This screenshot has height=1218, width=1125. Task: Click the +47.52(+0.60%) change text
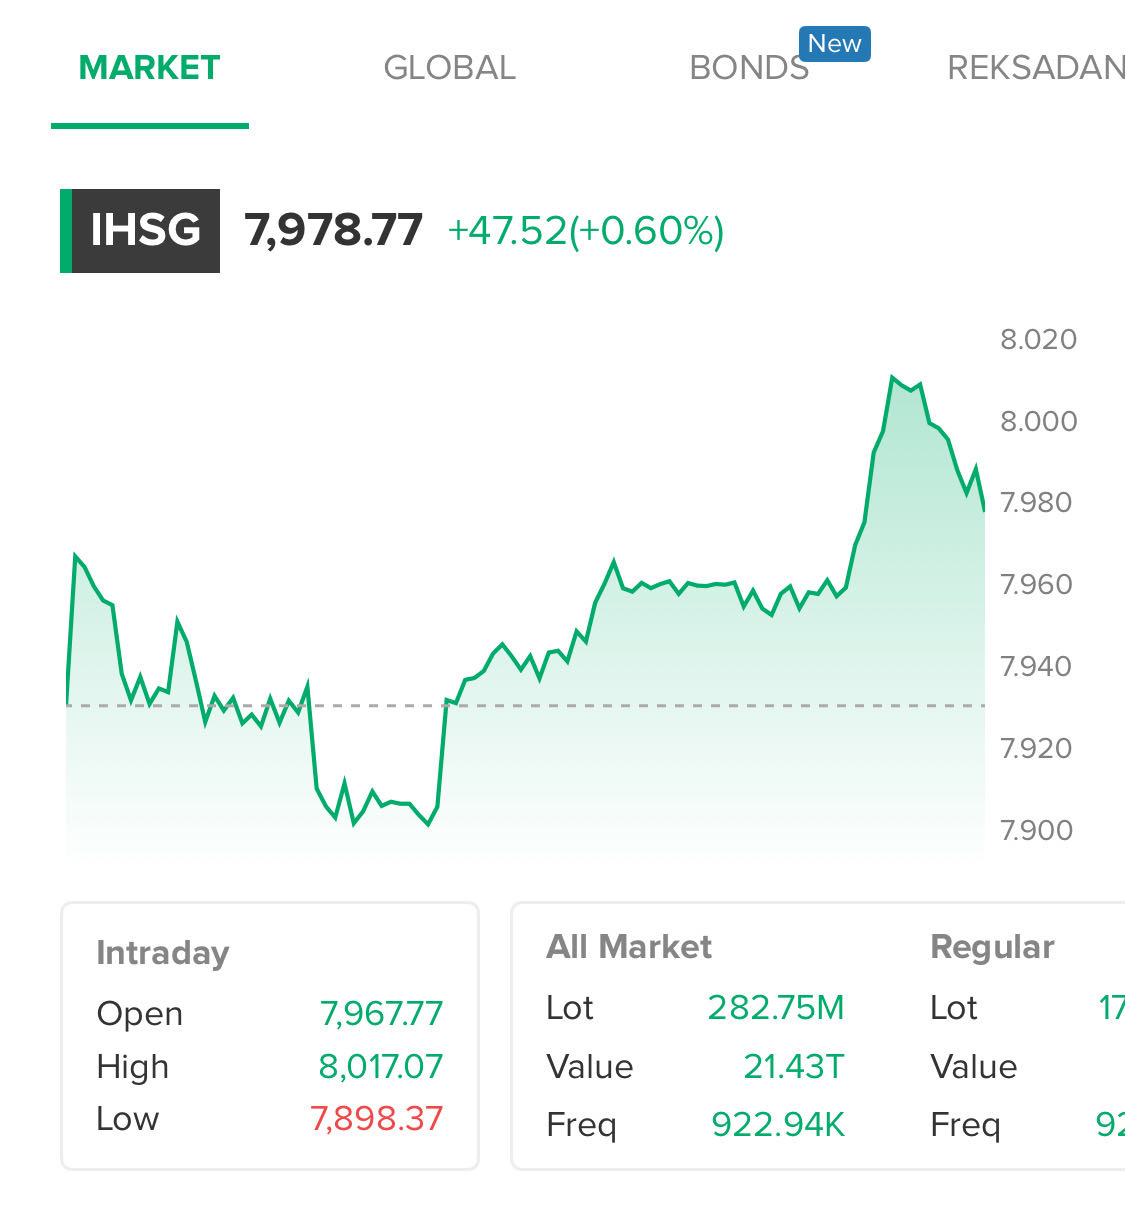[x=586, y=231]
